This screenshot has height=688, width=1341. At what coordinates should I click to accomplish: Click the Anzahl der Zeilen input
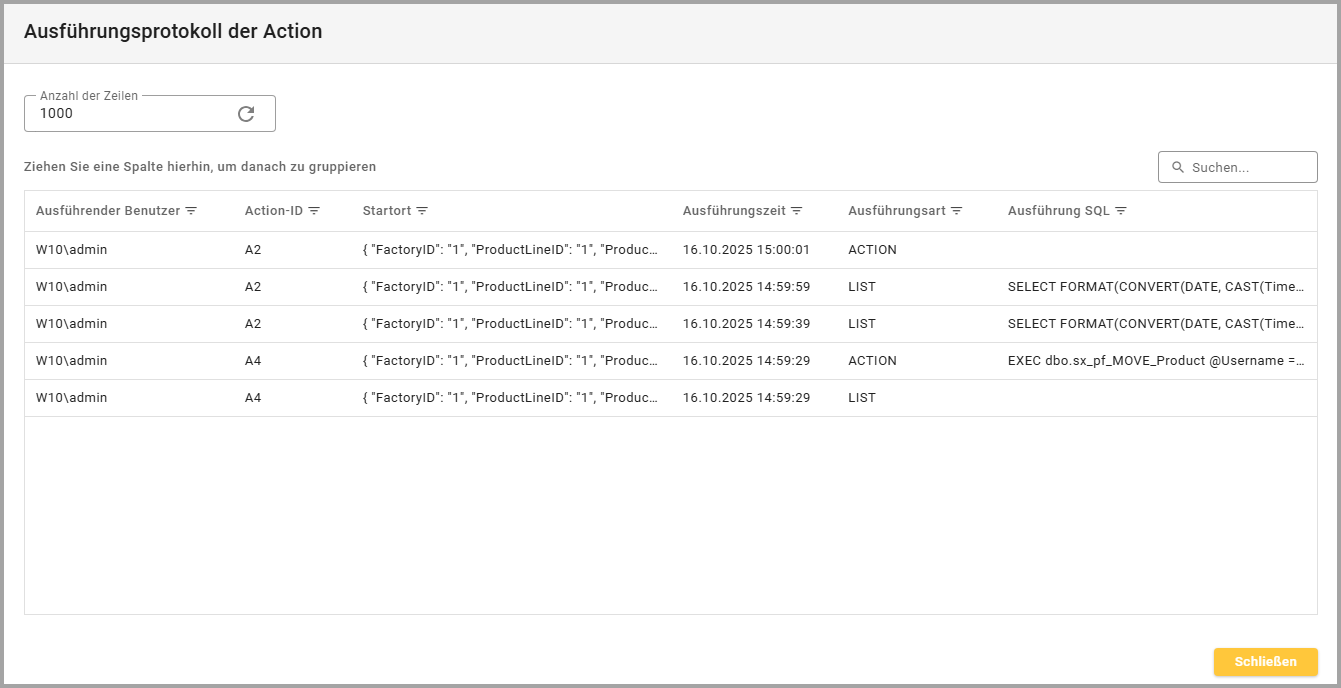pos(130,114)
